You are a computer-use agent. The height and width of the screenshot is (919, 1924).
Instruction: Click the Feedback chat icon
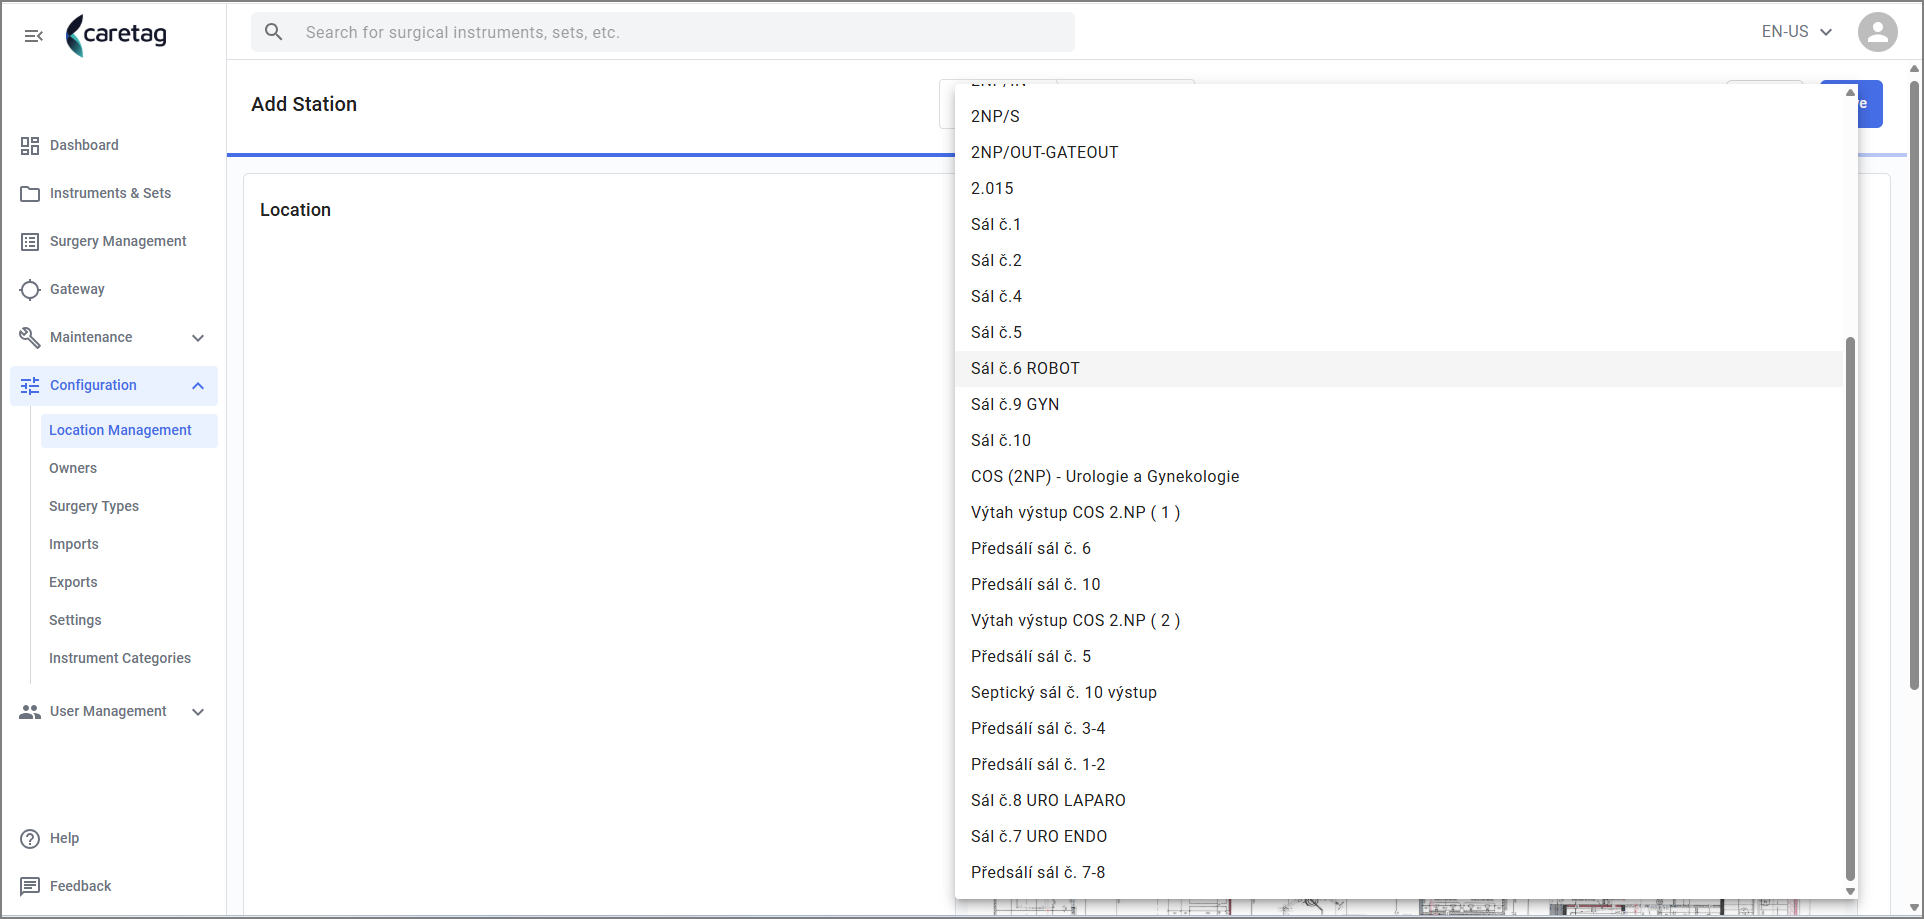(x=30, y=887)
